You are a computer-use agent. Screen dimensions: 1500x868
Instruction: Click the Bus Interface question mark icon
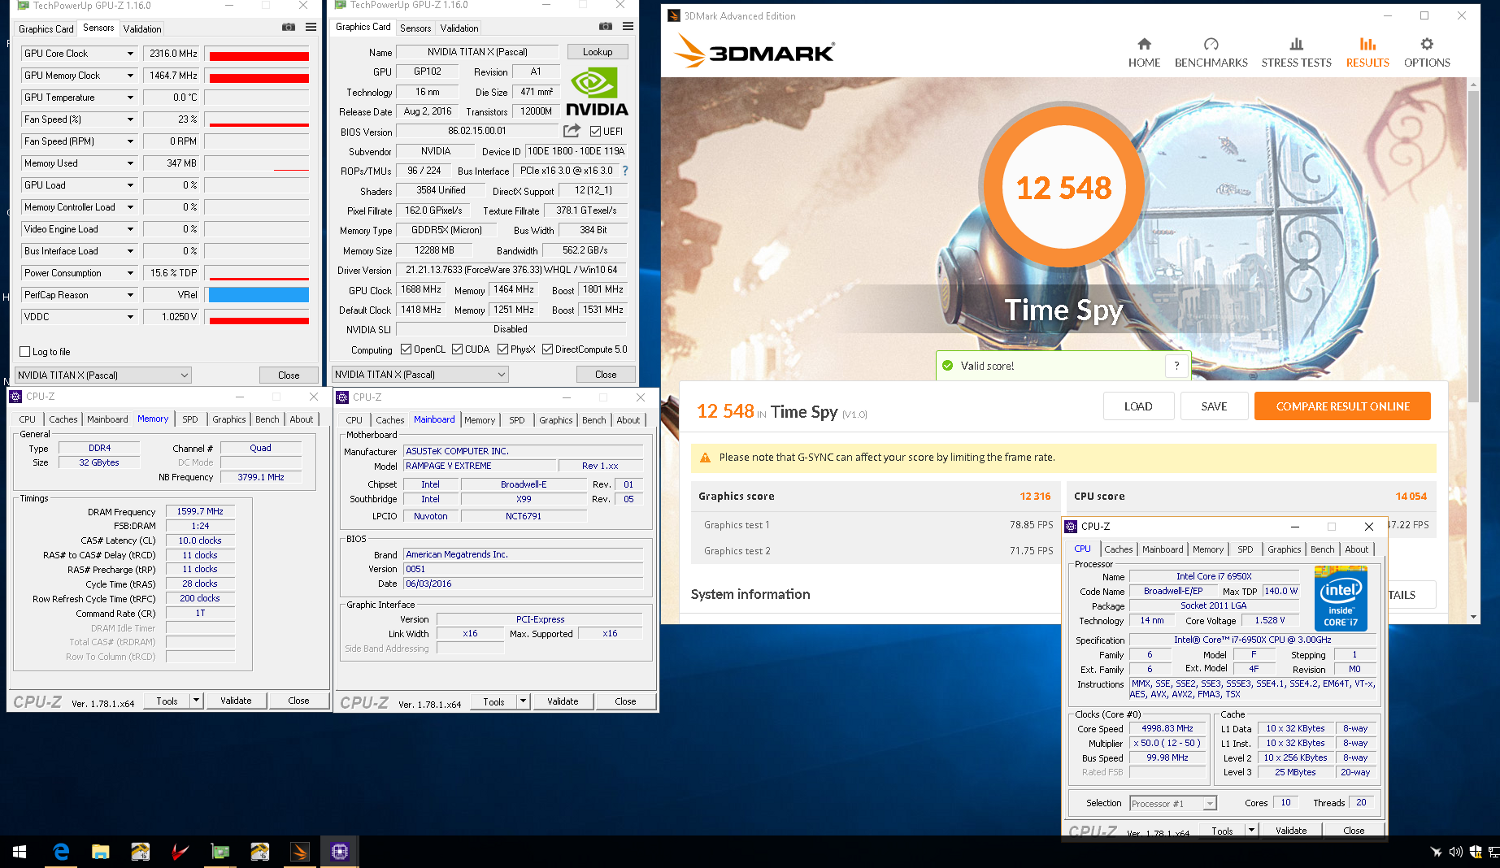tap(626, 171)
